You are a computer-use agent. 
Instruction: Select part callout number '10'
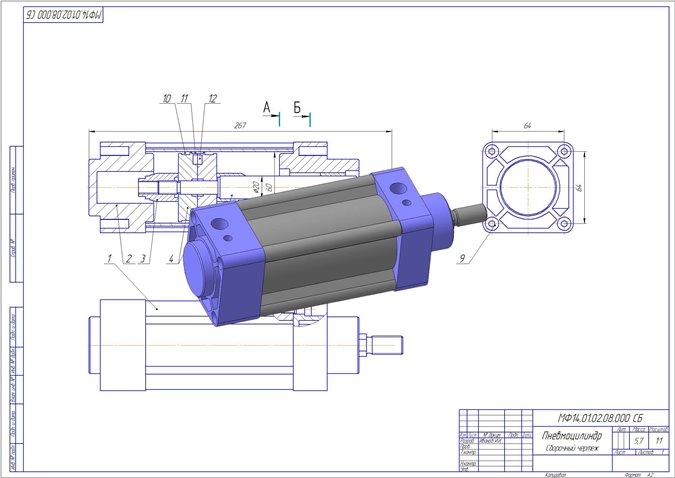(x=167, y=99)
